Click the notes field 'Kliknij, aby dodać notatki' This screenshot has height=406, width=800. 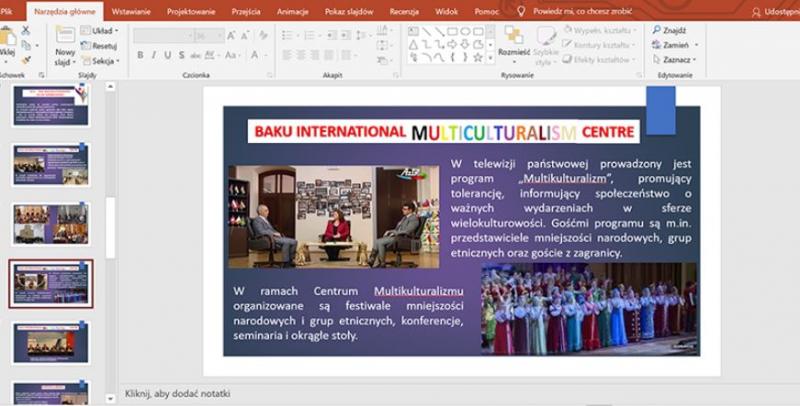pyautogui.click(x=178, y=393)
